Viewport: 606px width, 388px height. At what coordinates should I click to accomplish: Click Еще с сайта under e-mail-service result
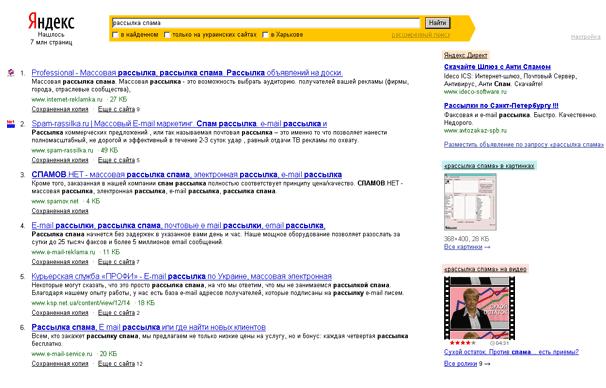[x=116, y=364]
